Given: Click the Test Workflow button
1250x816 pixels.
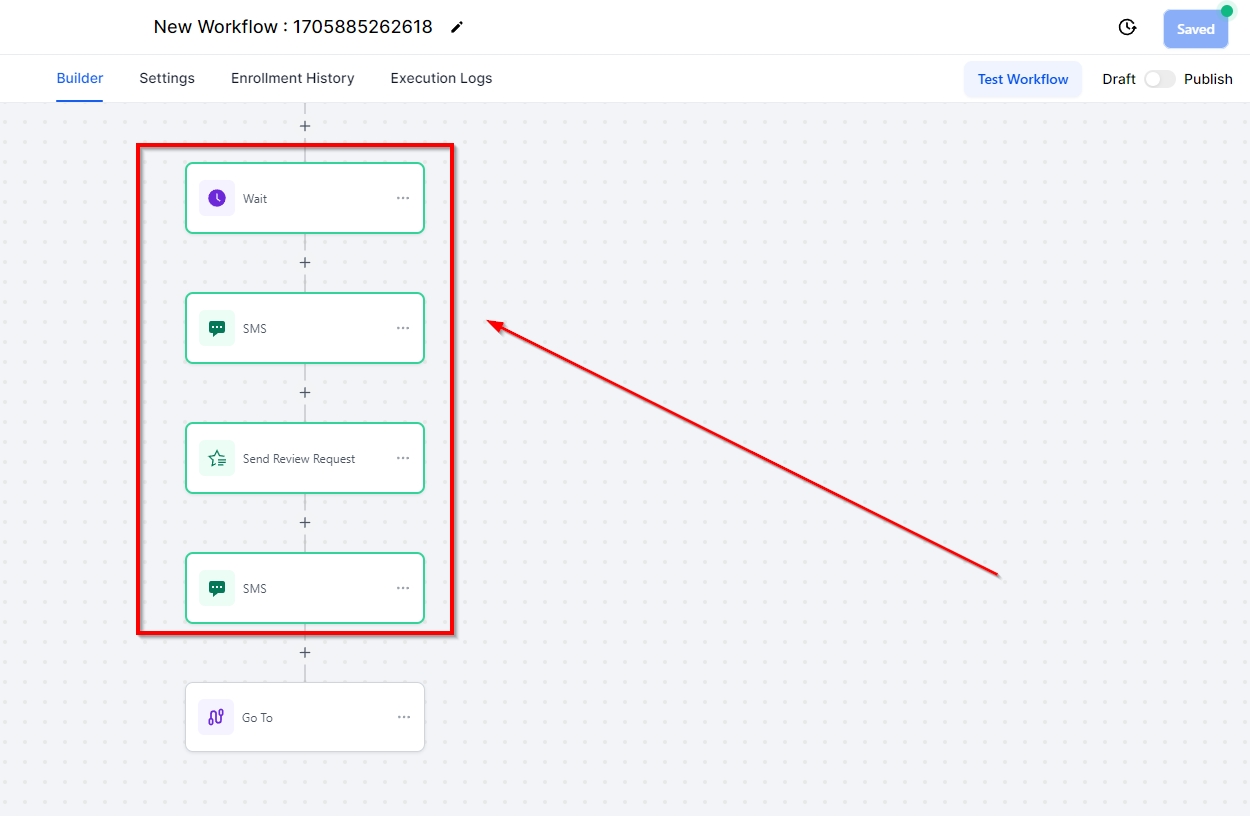Looking at the screenshot, I should coord(1022,79).
